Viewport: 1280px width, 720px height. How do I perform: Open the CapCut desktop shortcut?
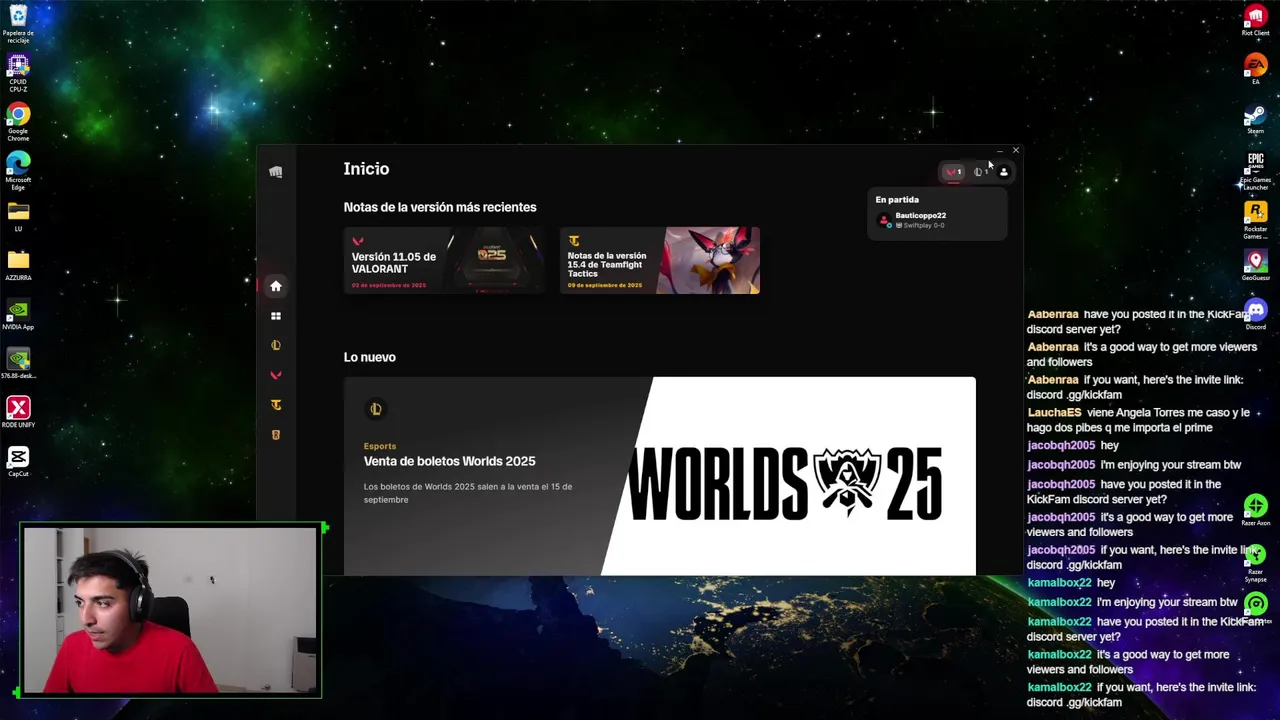pos(18,462)
